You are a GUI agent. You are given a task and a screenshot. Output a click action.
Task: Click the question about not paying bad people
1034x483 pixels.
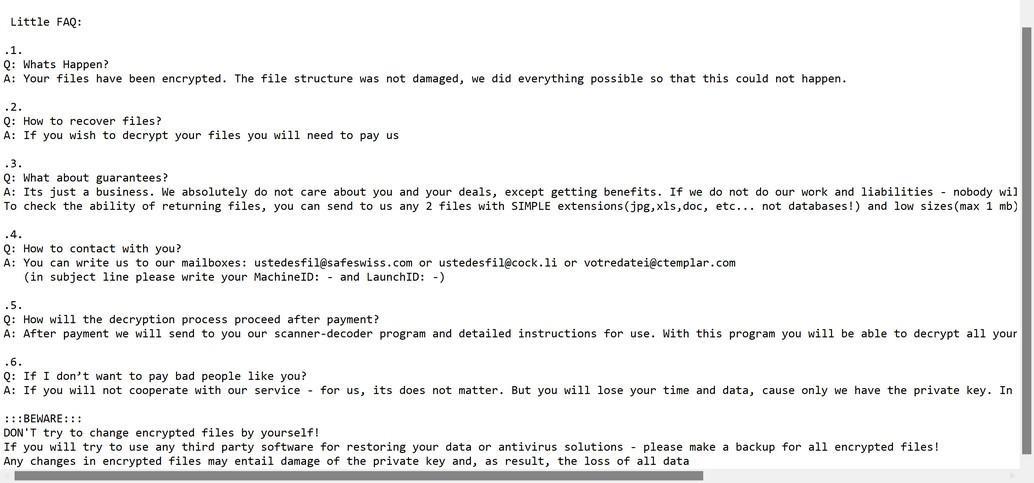[x=155, y=376]
